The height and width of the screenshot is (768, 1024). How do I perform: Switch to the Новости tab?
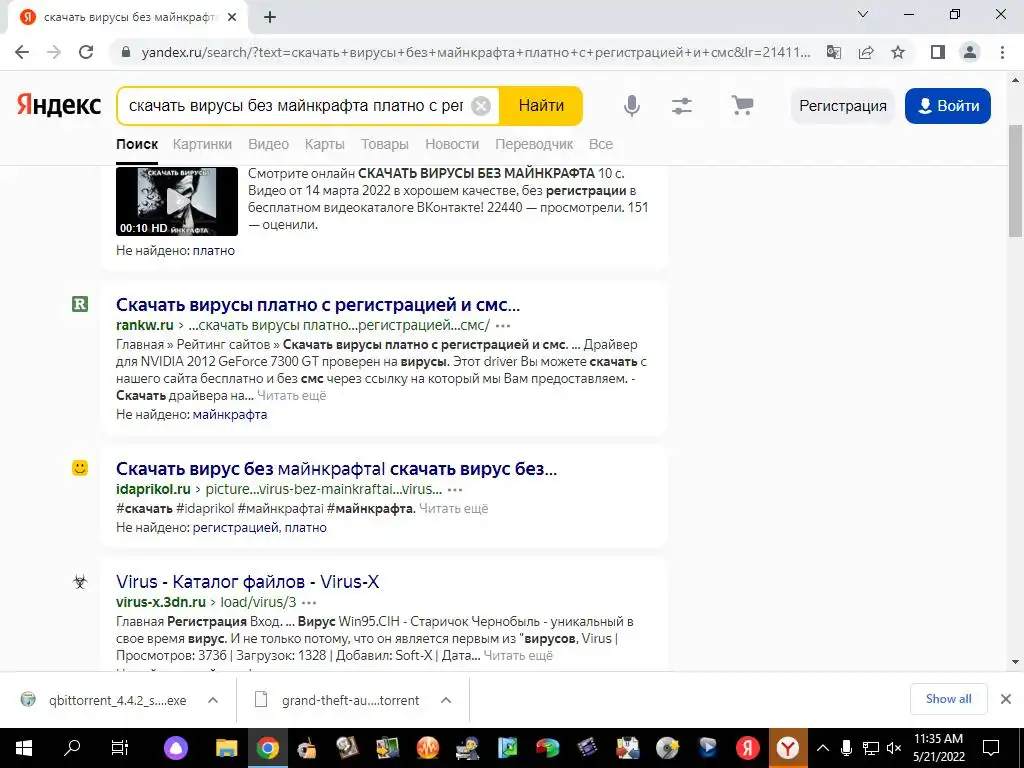pyautogui.click(x=452, y=144)
